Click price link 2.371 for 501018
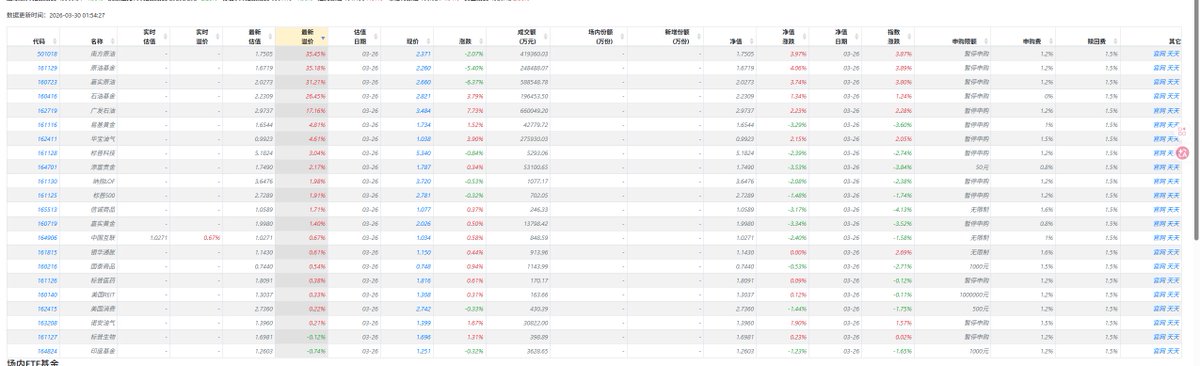The height and width of the screenshot is (366, 1200). [x=423, y=53]
